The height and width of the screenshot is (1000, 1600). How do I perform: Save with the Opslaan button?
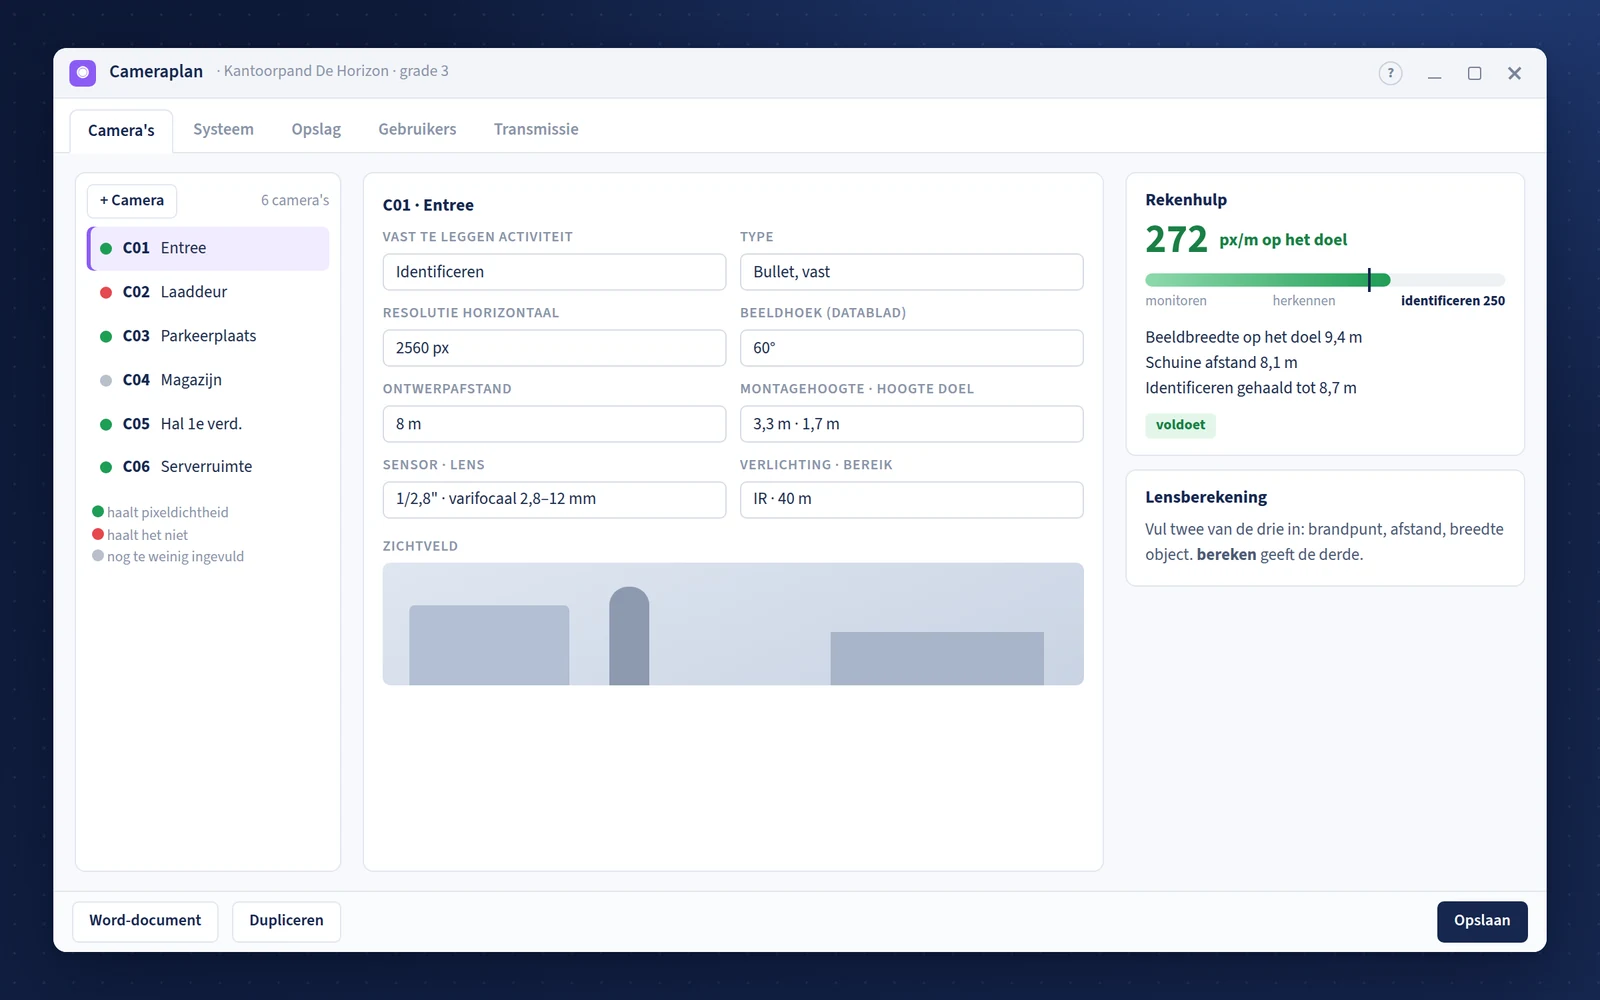click(x=1482, y=921)
